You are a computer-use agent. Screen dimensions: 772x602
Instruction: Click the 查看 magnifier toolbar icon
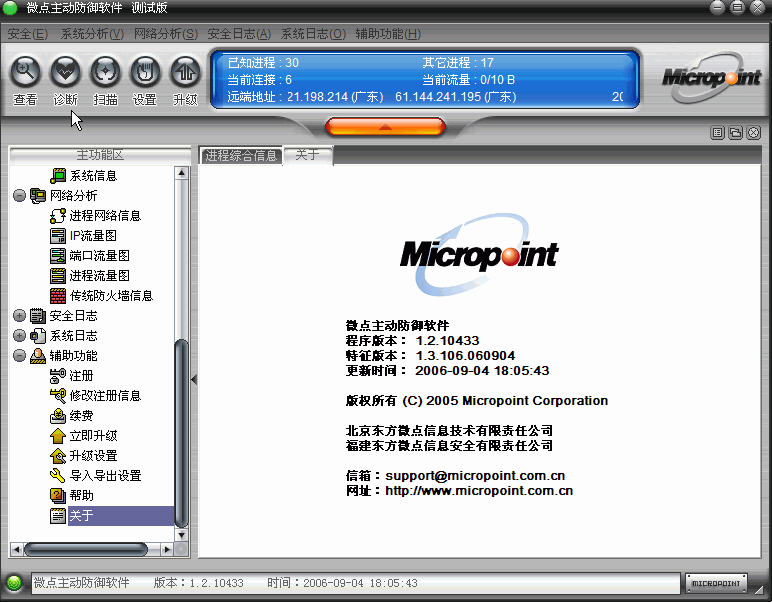click(x=26, y=72)
